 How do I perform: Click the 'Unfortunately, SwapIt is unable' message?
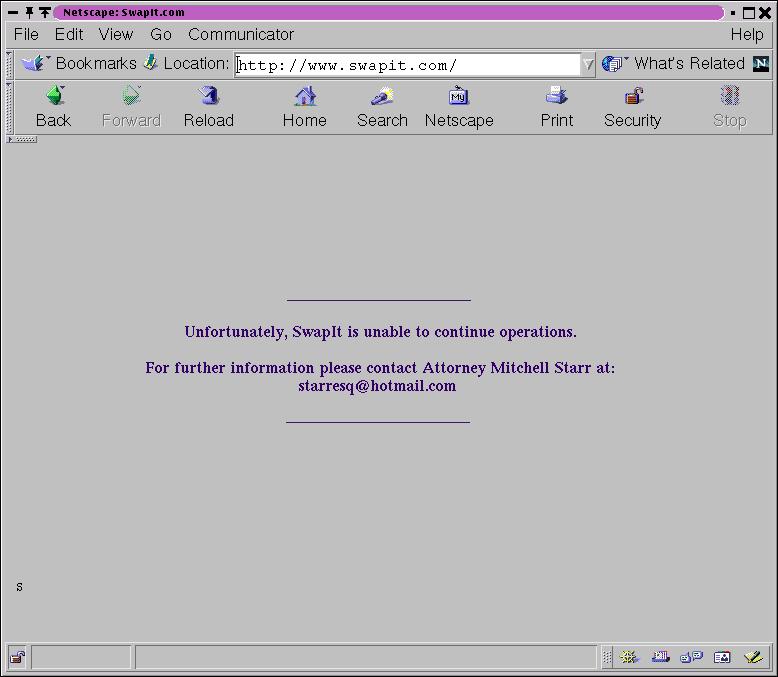pos(381,332)
